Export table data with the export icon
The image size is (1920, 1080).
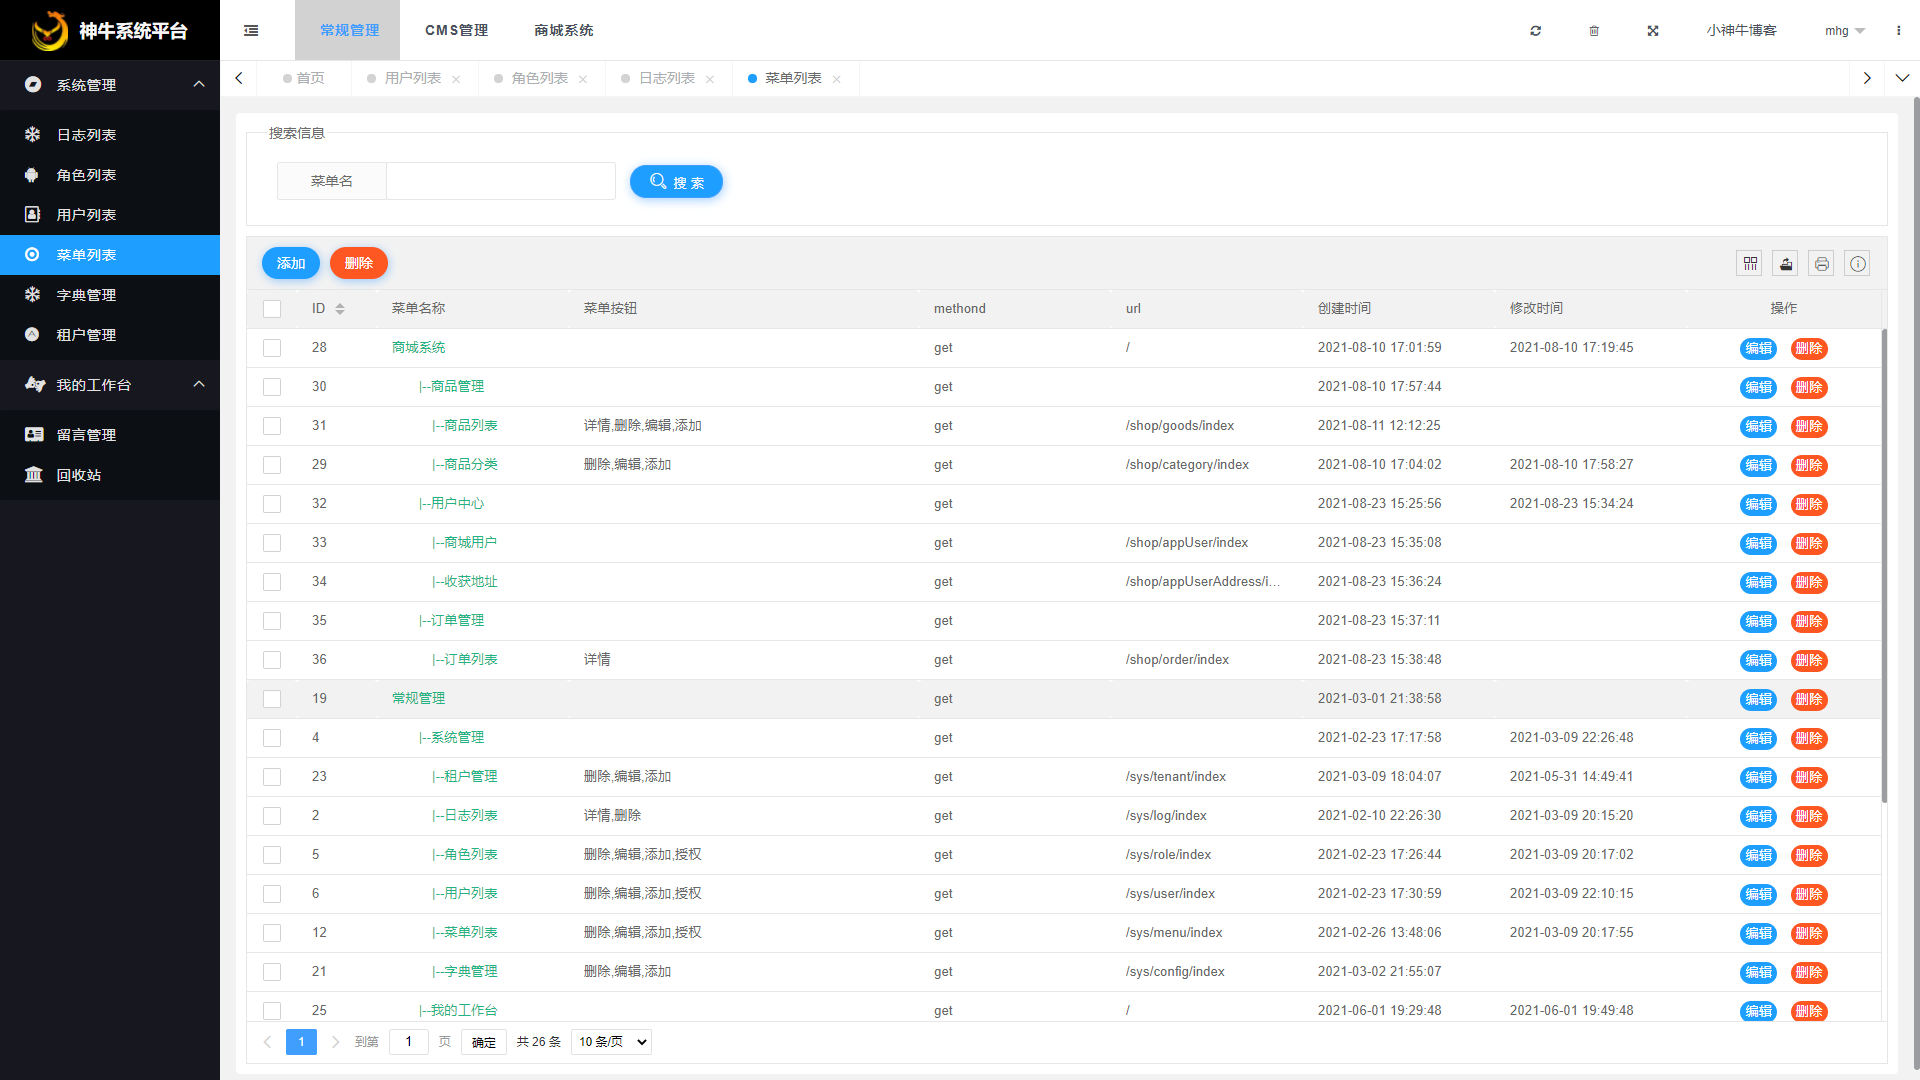pos(1785,263)
